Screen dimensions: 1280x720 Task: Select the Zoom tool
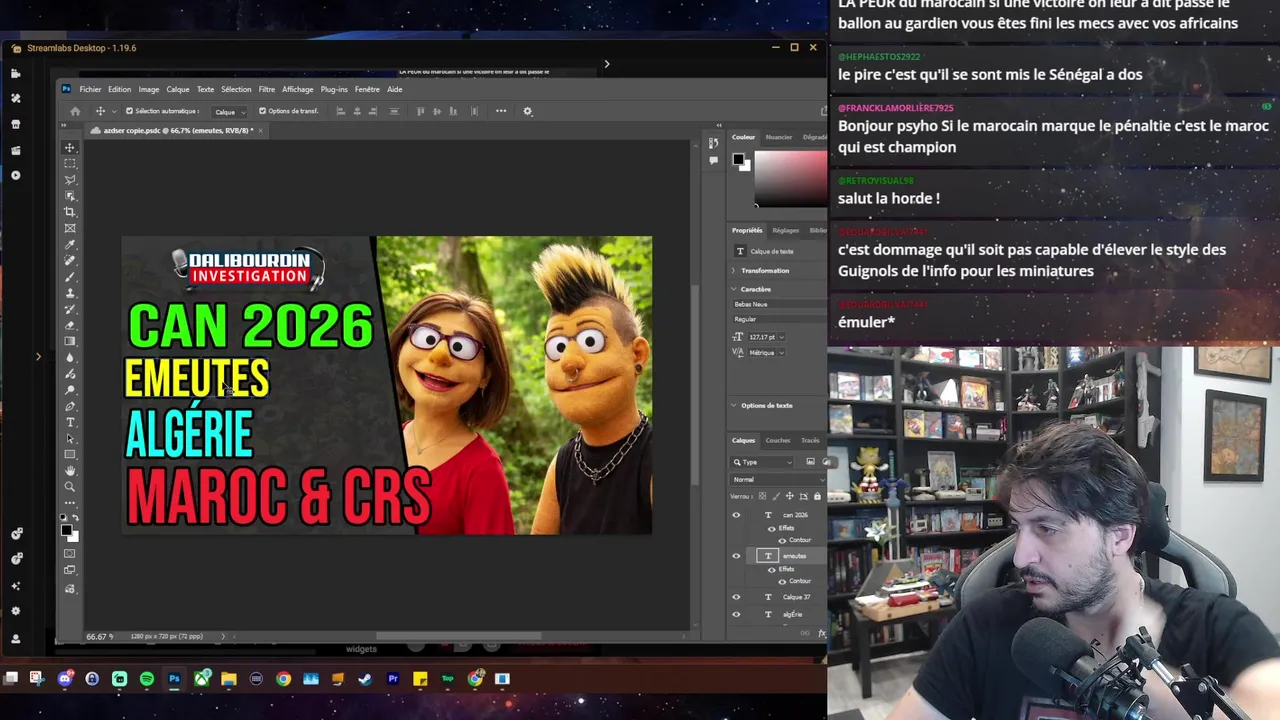(x=70, y=487)
